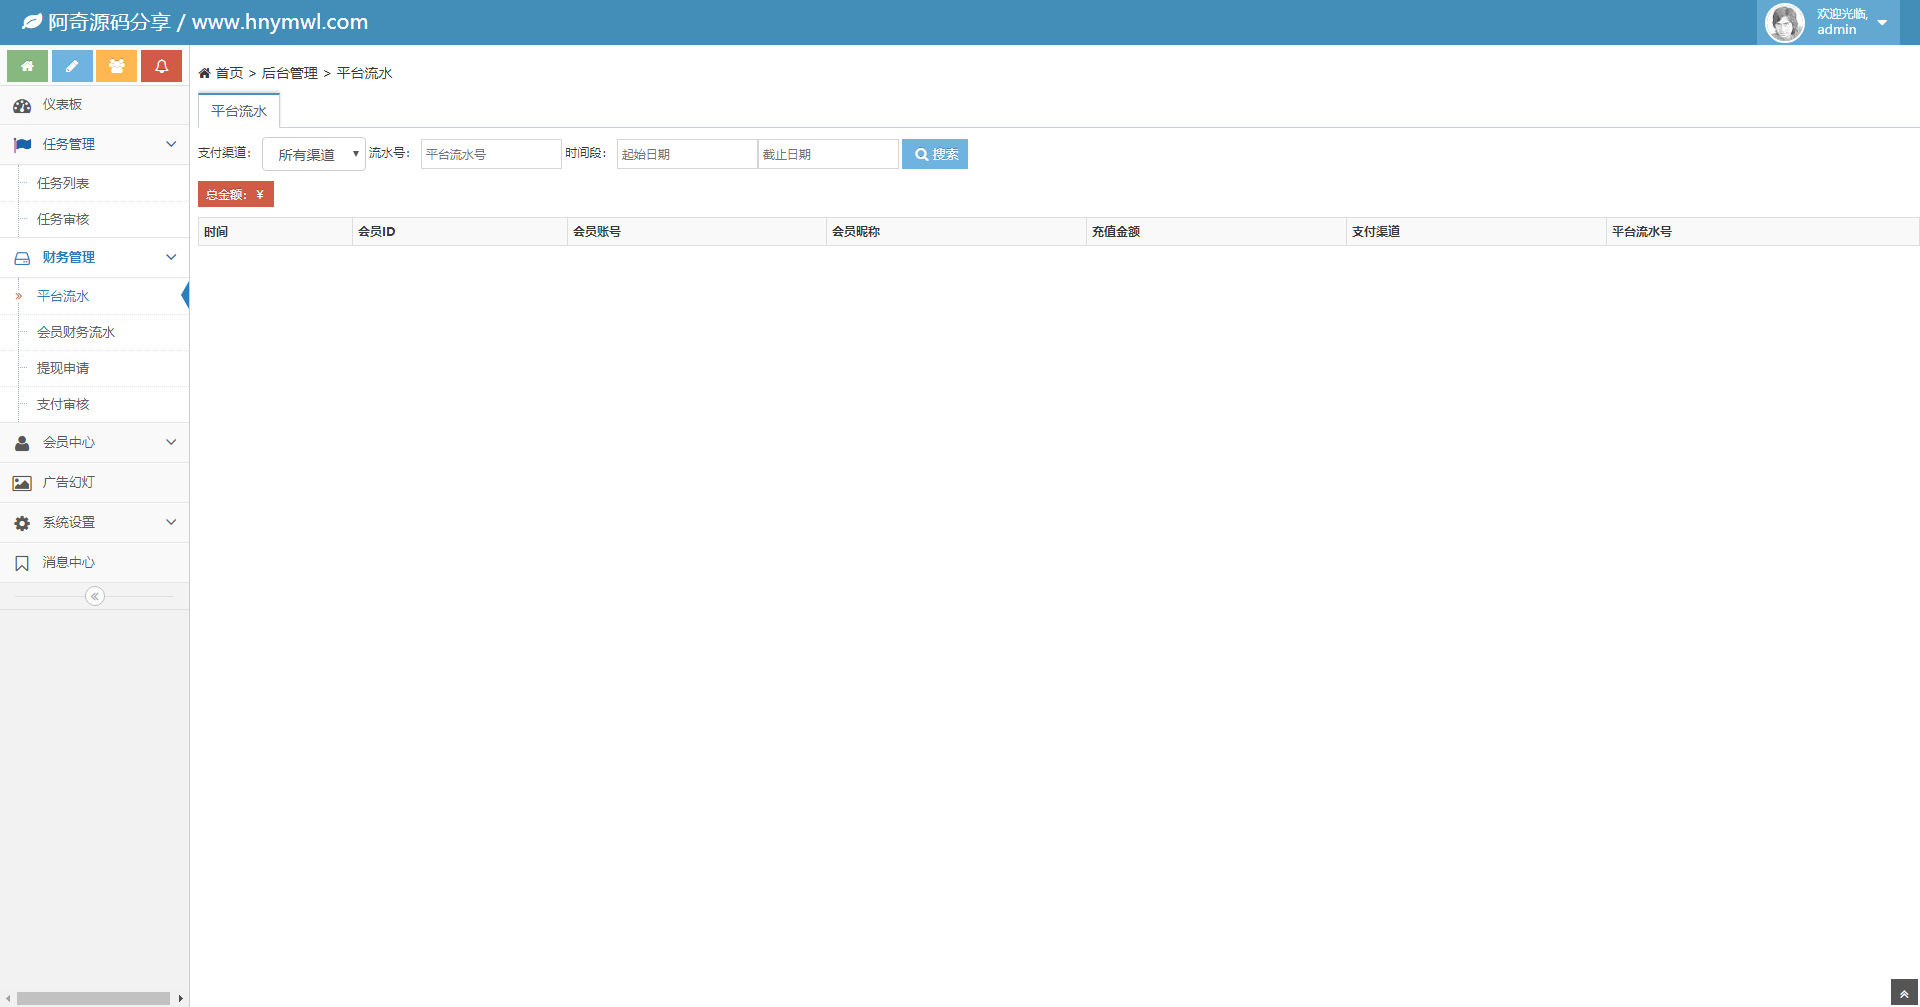The width and height of the screenshot is (1920, 1007).
Task: Open the 所有渠道 payment channel dropdown
Action: (x=314, y=154)
